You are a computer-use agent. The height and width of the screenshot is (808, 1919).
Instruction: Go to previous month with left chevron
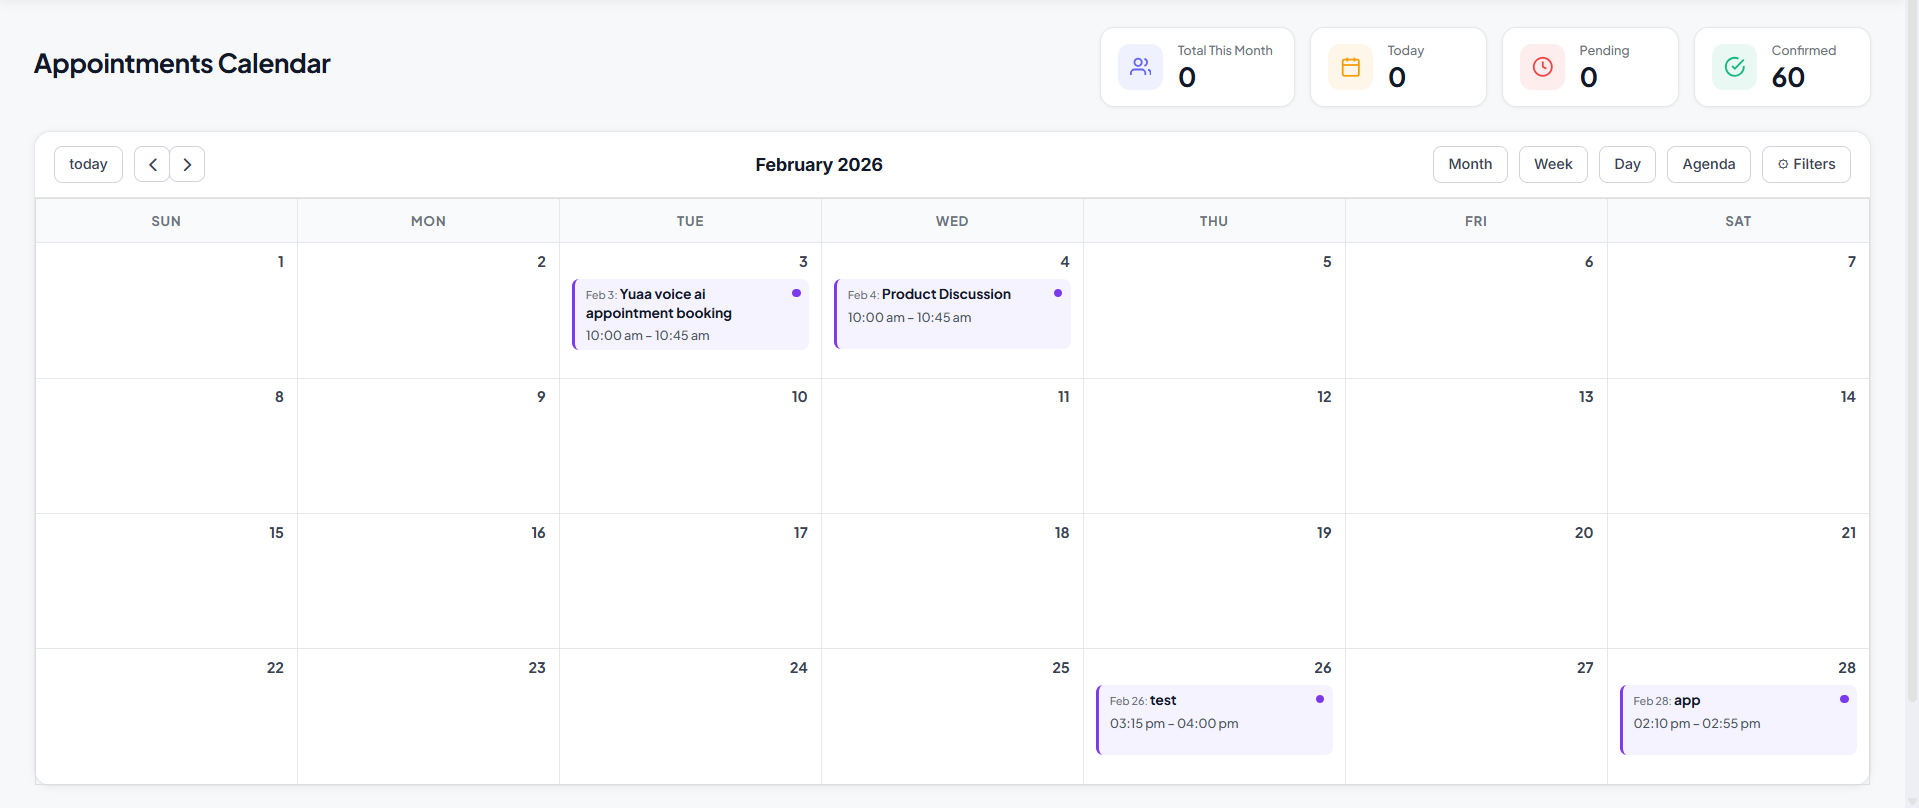[x=152, y=165]
